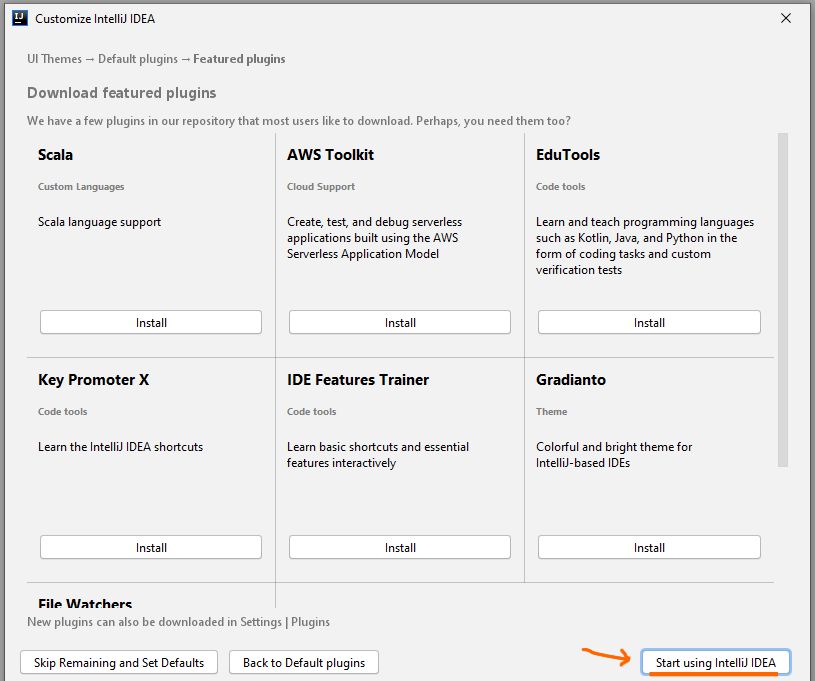Install the Gradianto theme

click(649, 547)
